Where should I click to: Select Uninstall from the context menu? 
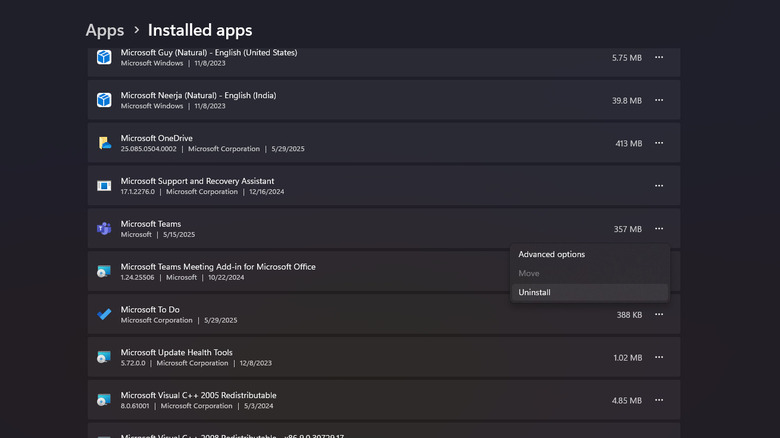[x=534, y=292]
